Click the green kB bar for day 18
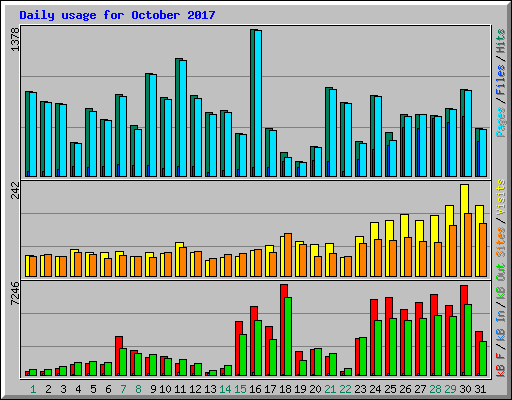The image size is (512, 400). tap(288, 337)
